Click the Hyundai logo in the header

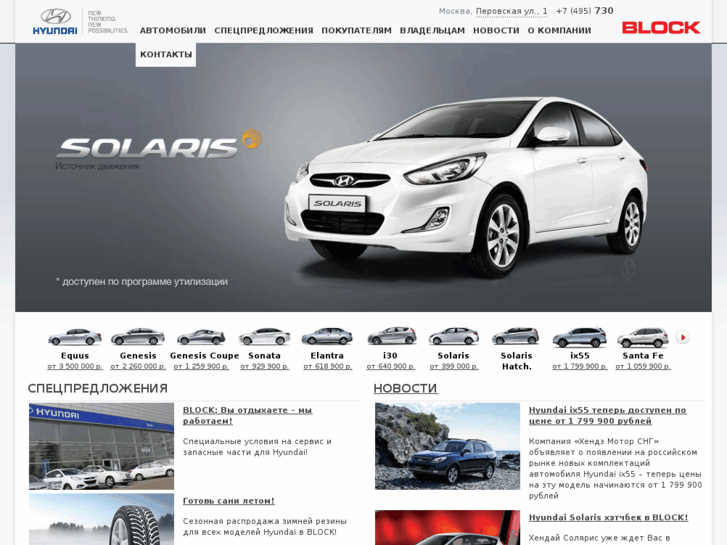(x=55, y=22)
